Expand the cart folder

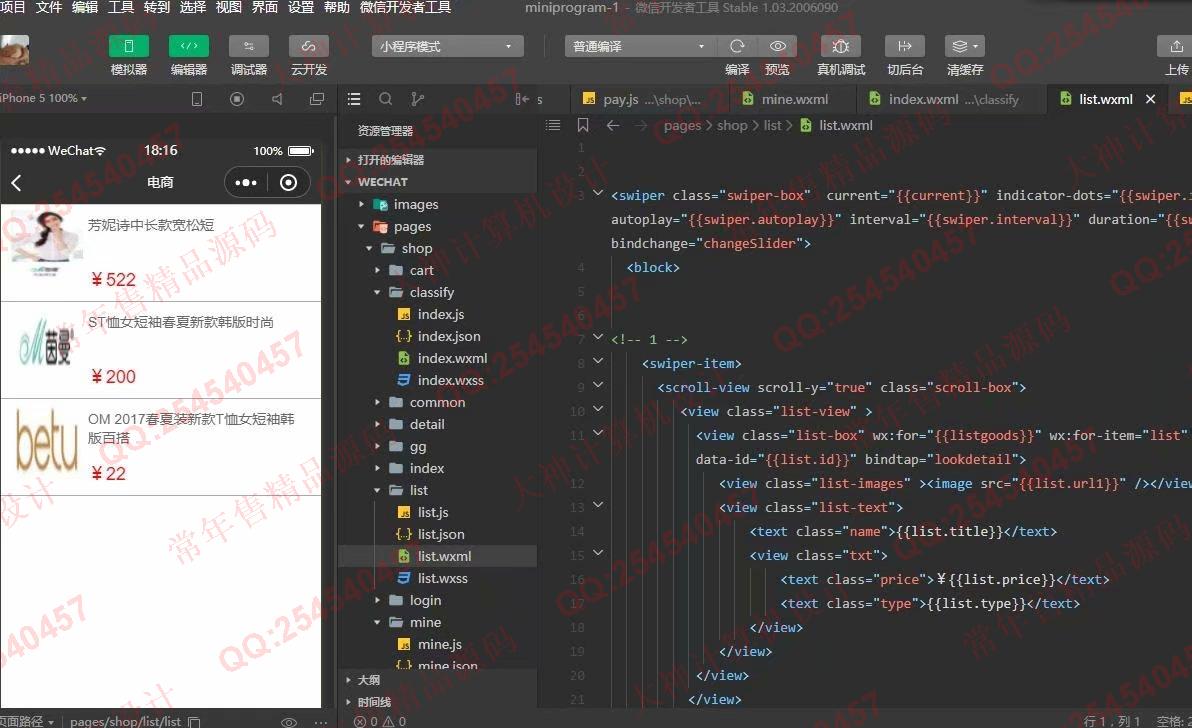pos(438,271)
